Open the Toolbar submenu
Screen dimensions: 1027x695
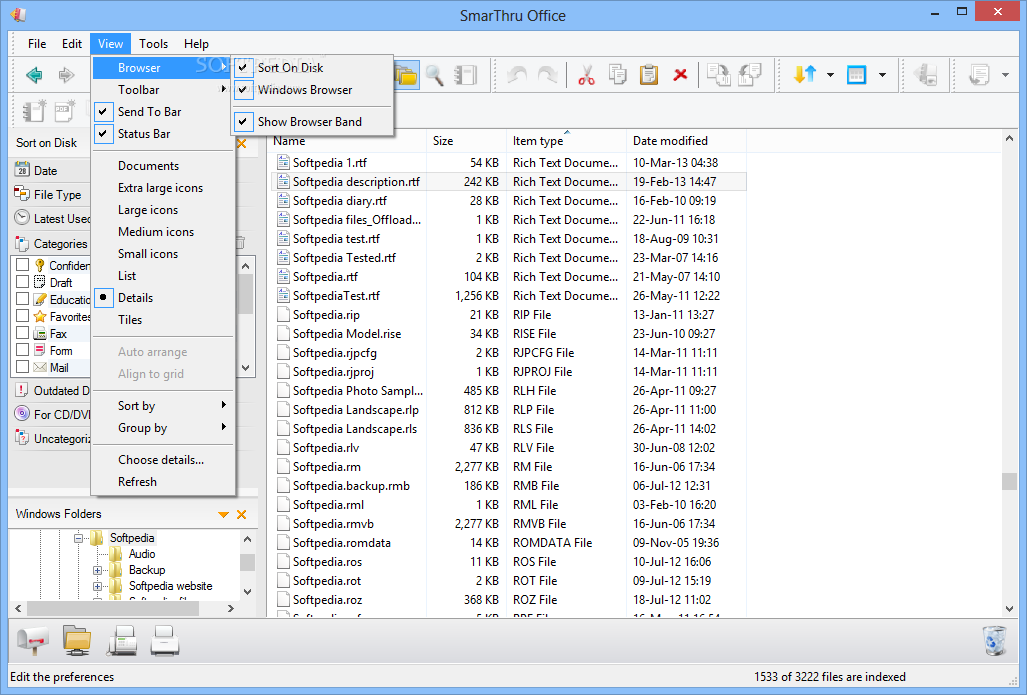162,90
